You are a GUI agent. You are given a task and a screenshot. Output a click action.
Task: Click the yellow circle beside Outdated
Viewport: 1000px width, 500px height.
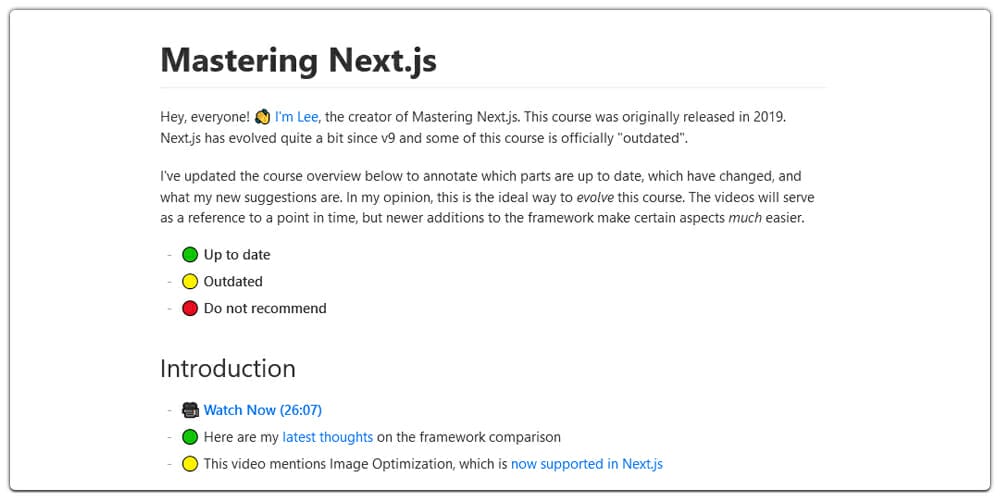click(x=190, y=281)
